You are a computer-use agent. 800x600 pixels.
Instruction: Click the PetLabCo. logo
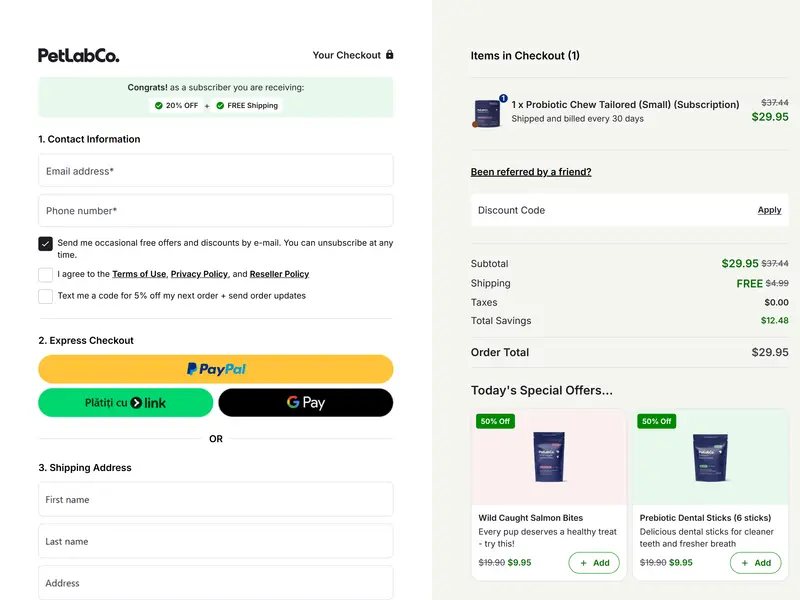pos(78,55)
